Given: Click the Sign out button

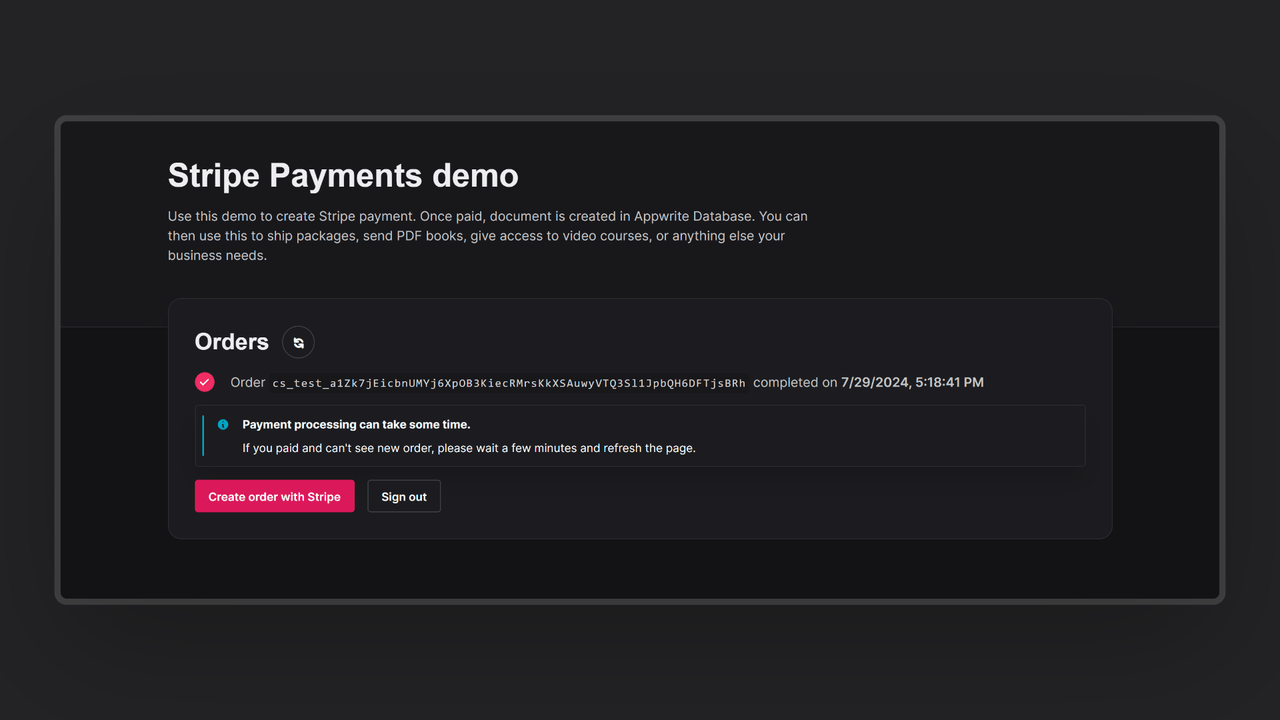Looking at the screenshot, I should 404,496.
